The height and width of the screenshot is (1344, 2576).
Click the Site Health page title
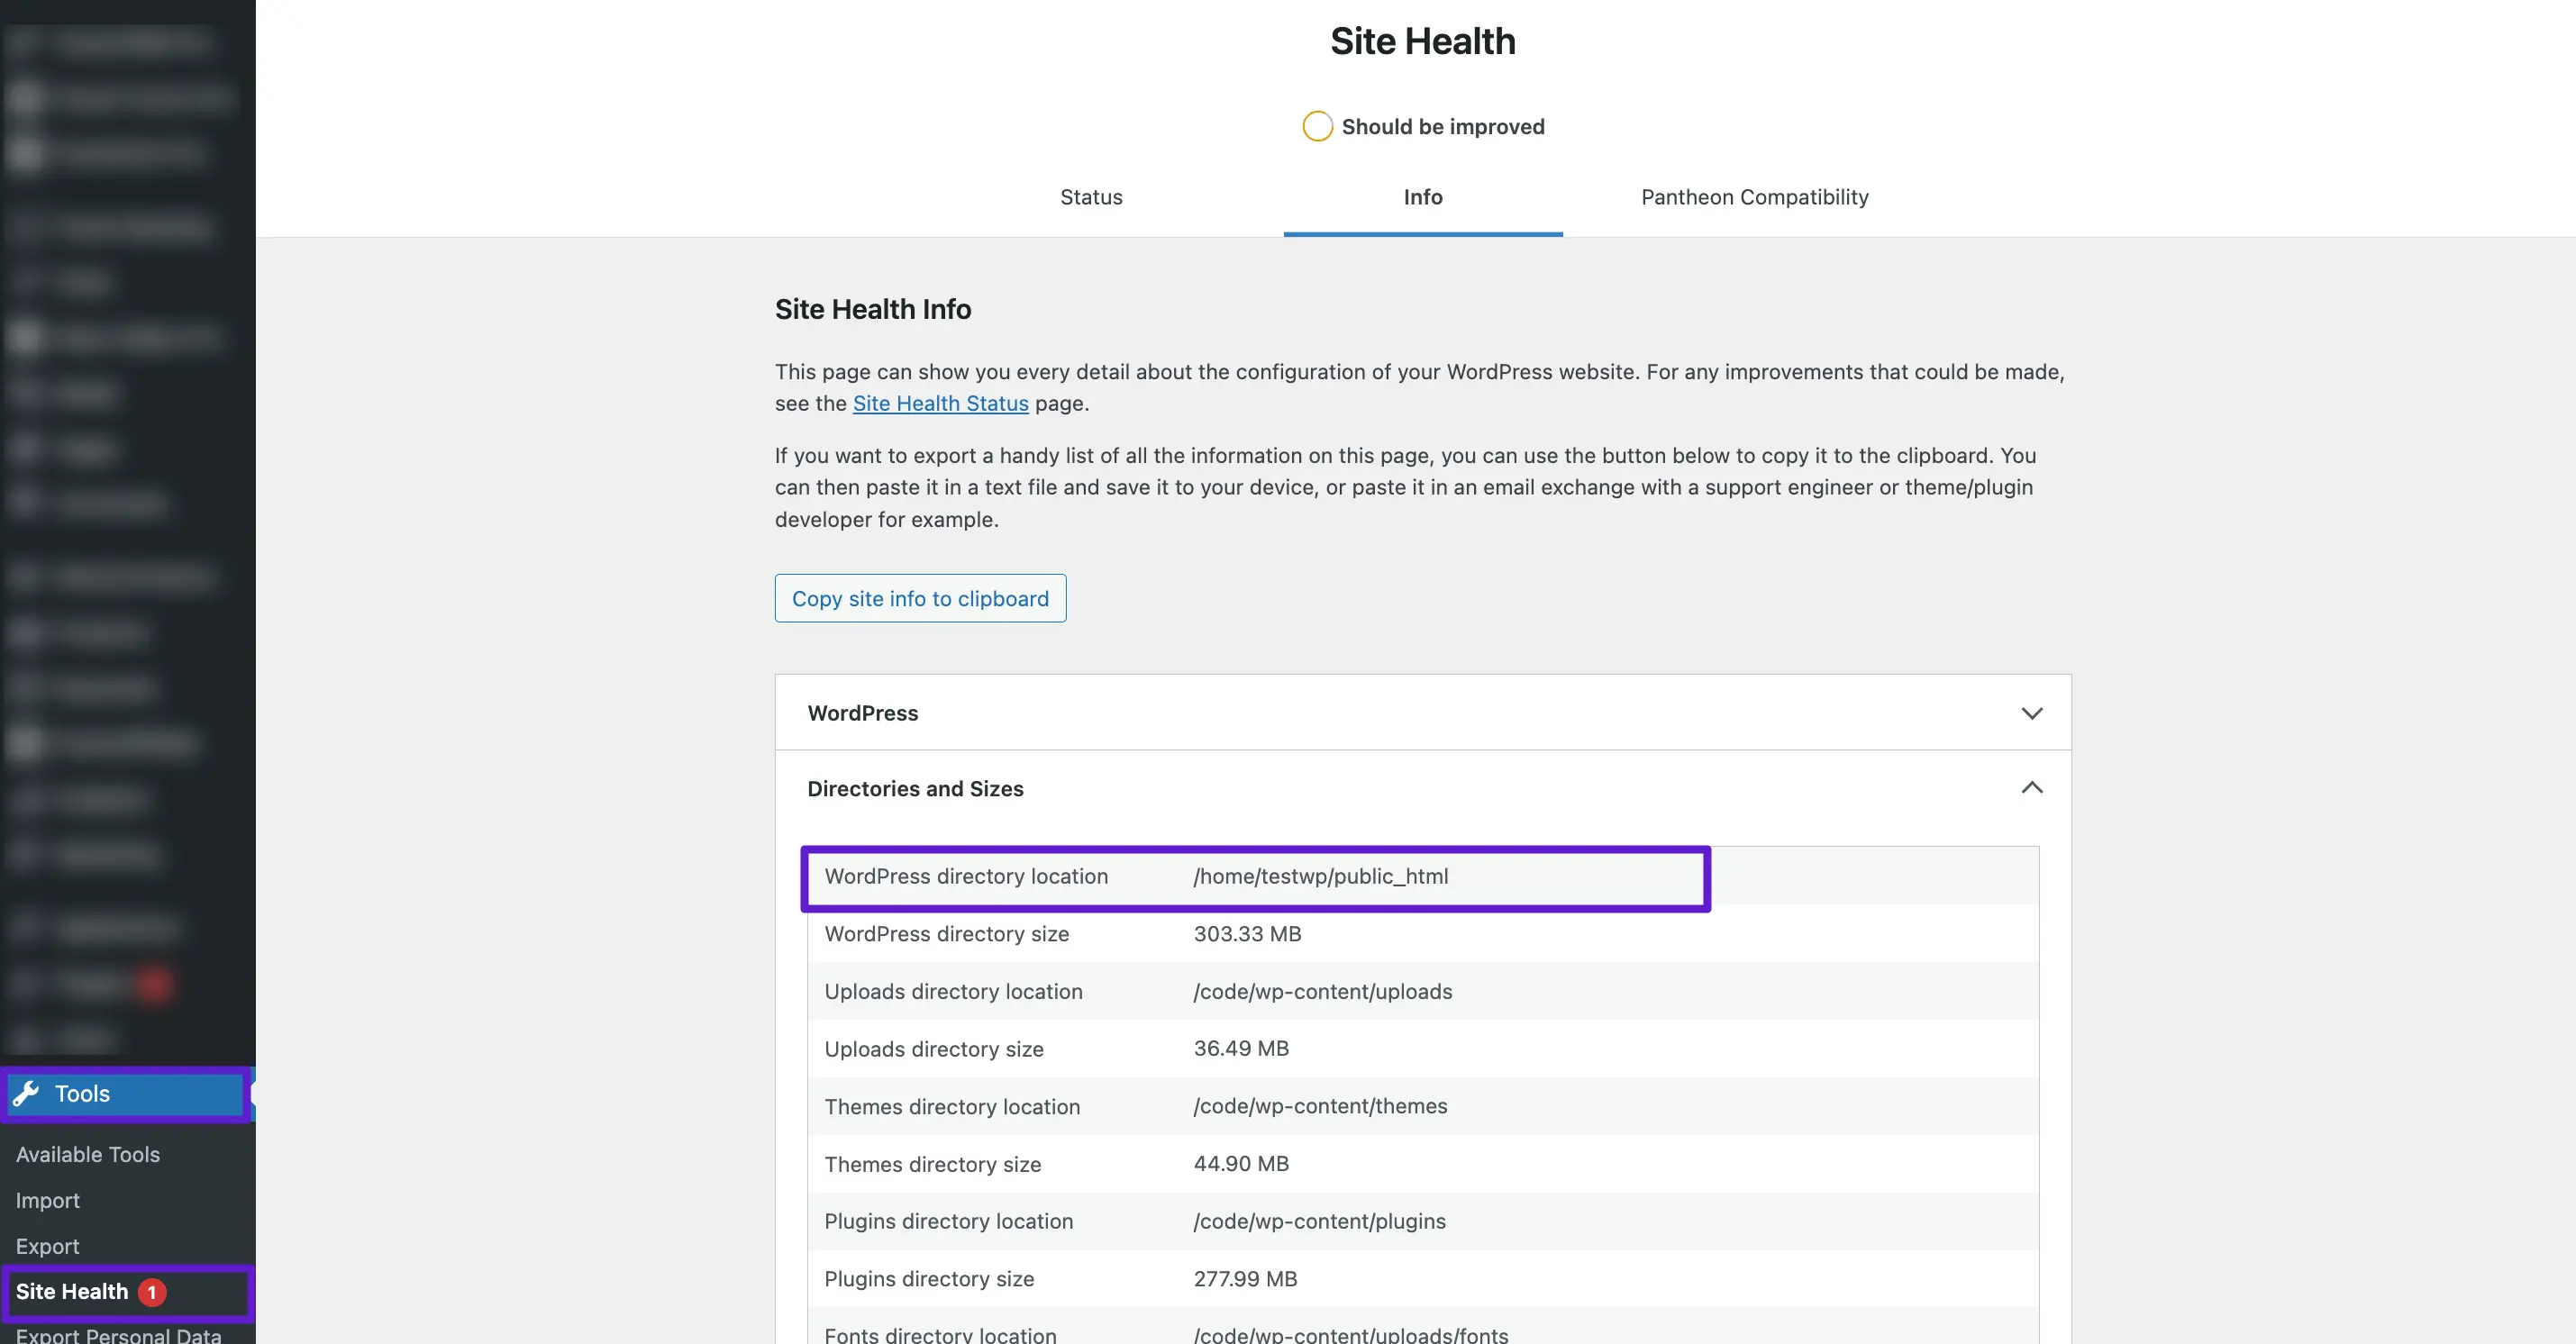[x=1422, y=41]
